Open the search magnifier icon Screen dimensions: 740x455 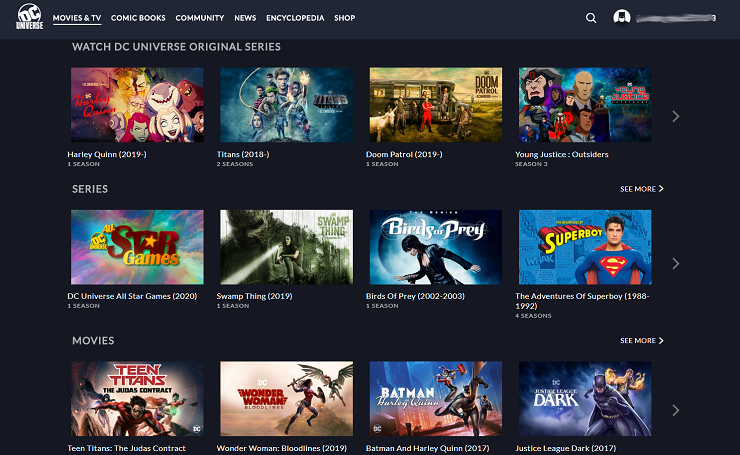click(x=591, y=18)
